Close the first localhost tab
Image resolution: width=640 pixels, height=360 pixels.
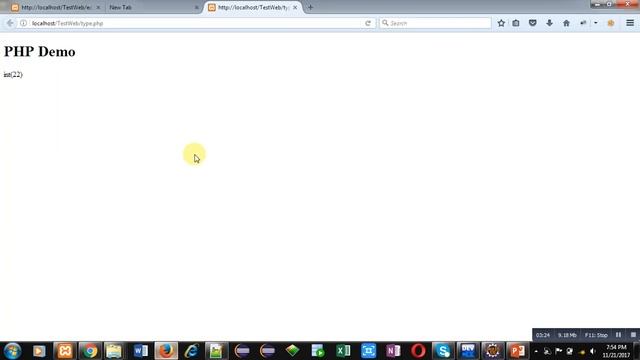click(98, 7)
